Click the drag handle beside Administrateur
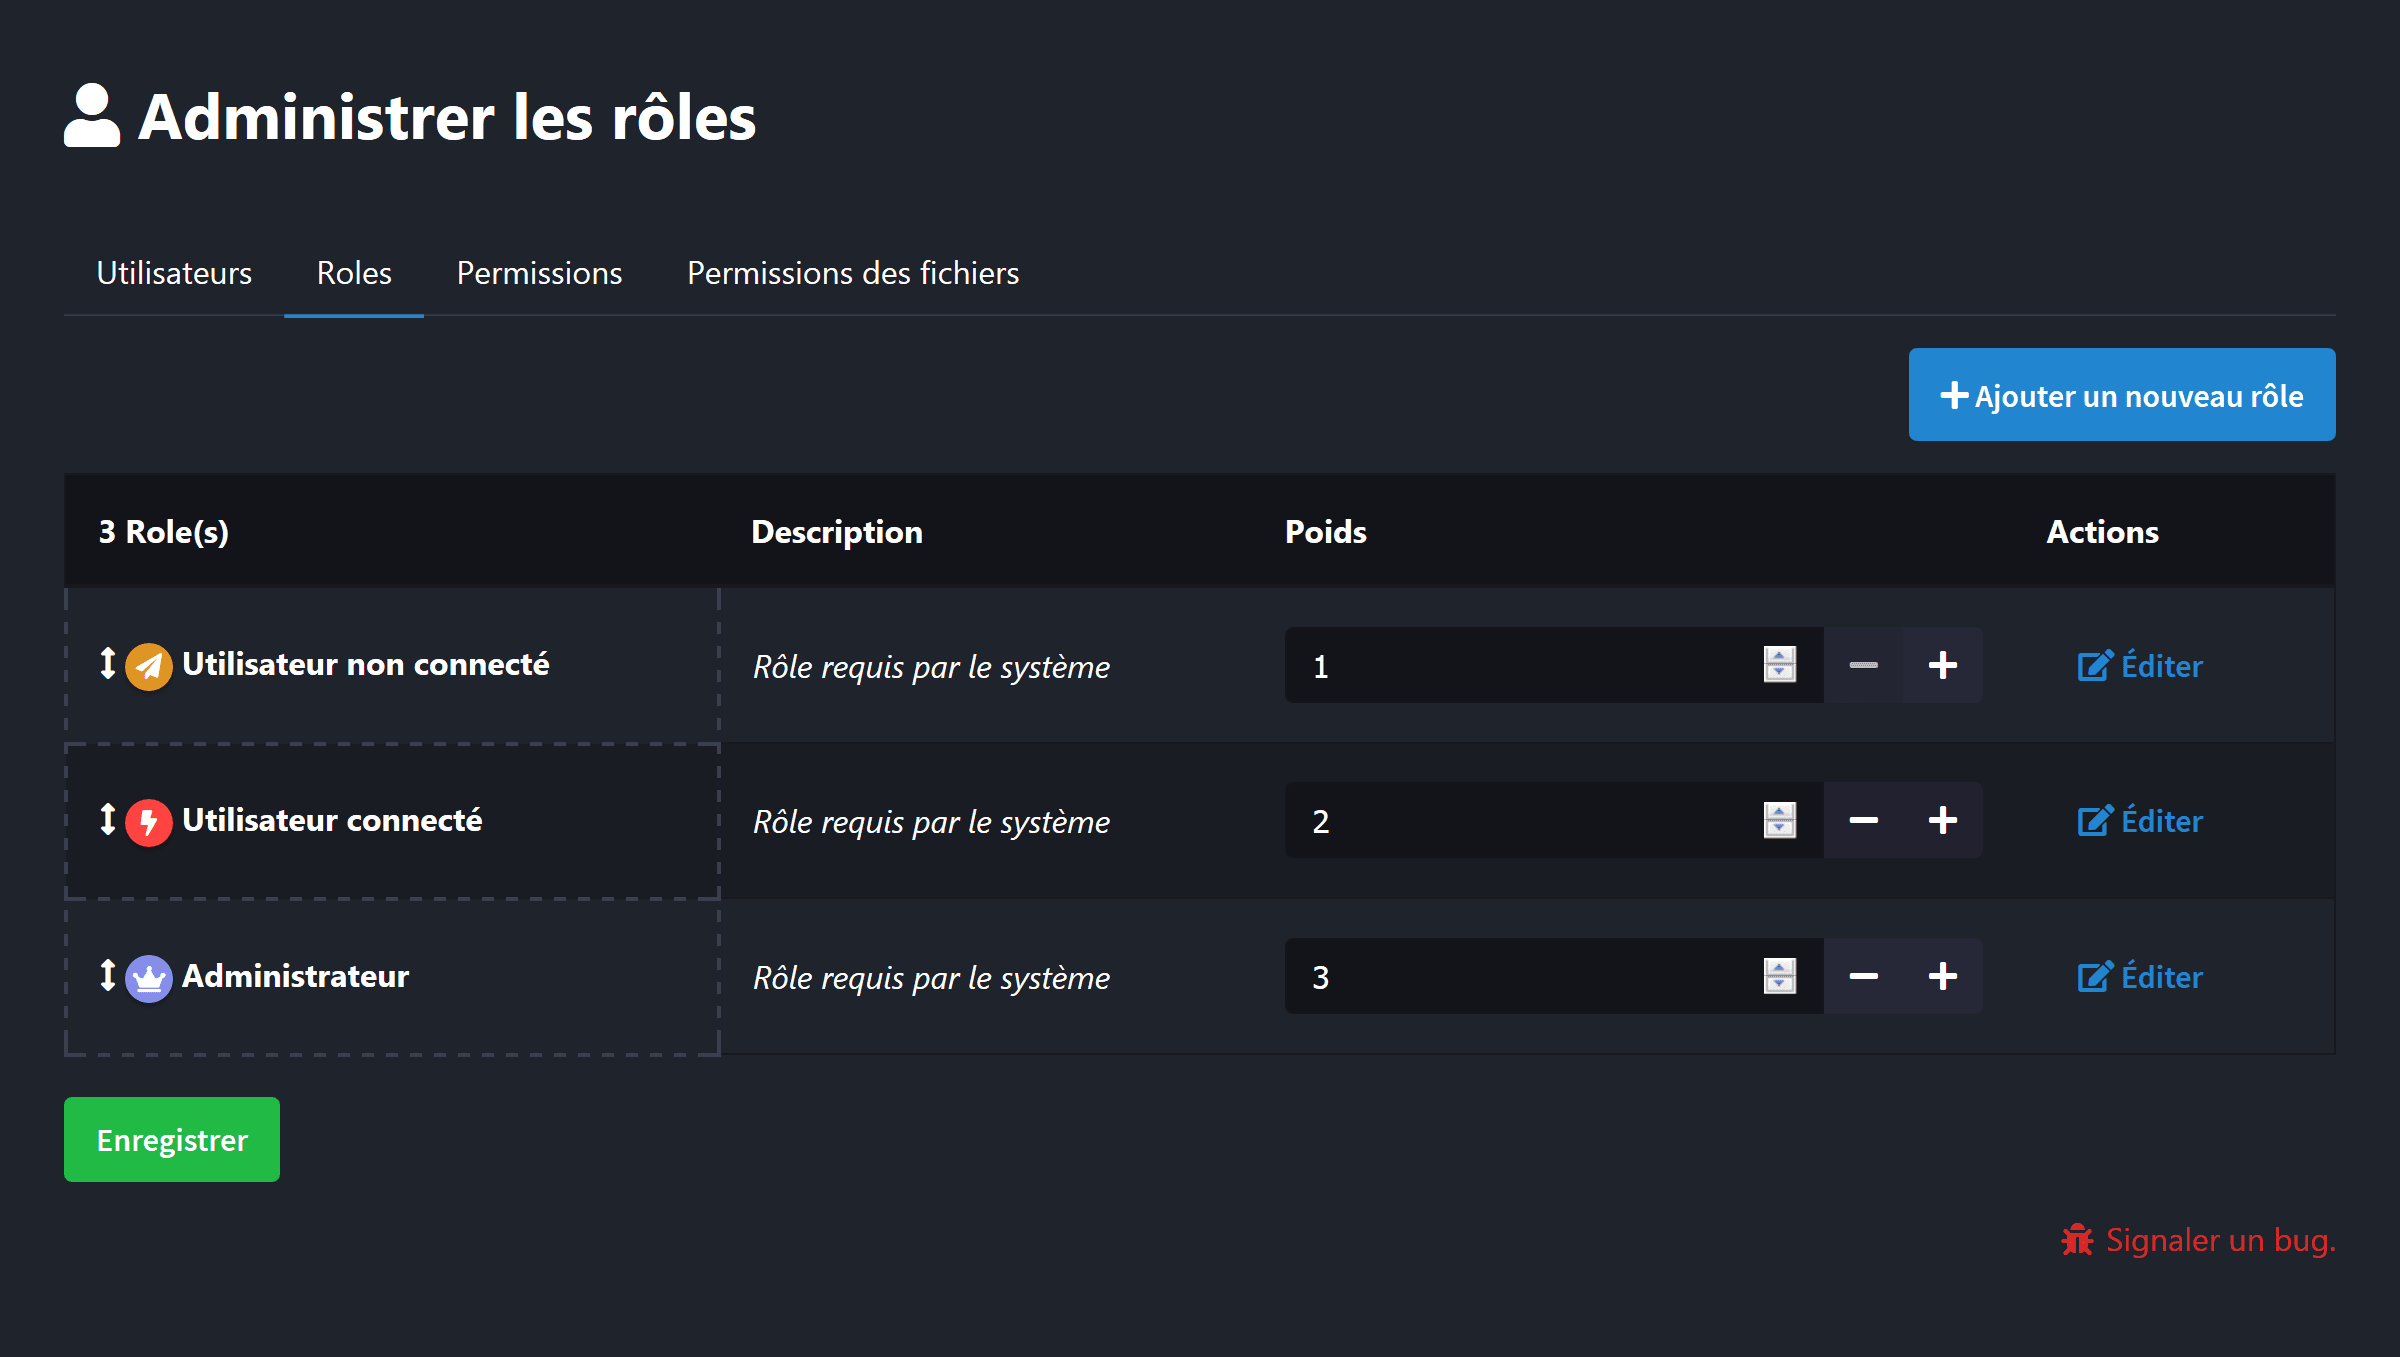Image resolution: width=2400 pixels, height=1357 pixels. [108, 977]
